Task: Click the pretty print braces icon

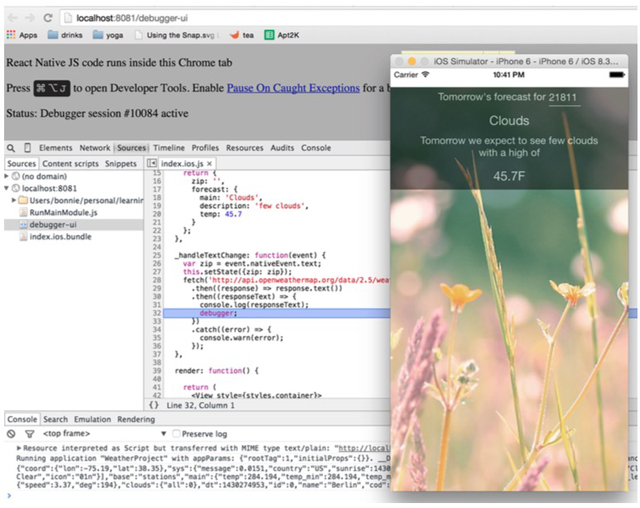Action: point(153,405)
